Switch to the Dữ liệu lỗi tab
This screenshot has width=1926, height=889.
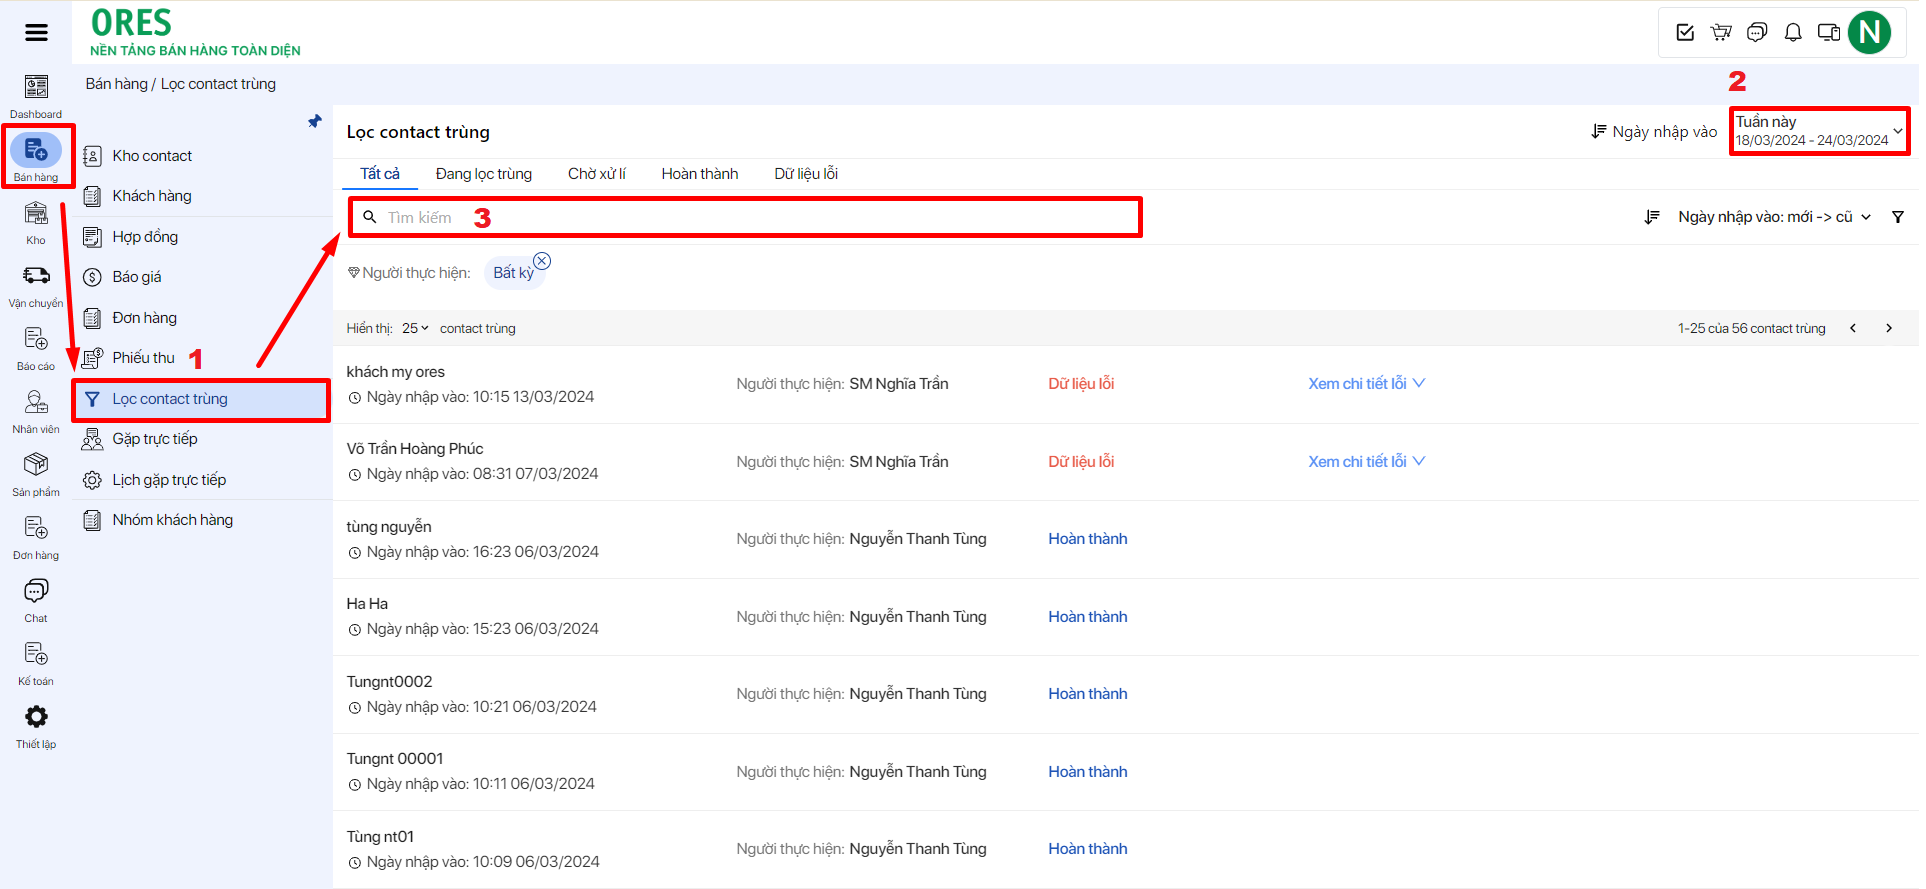(x=805, y=174)
